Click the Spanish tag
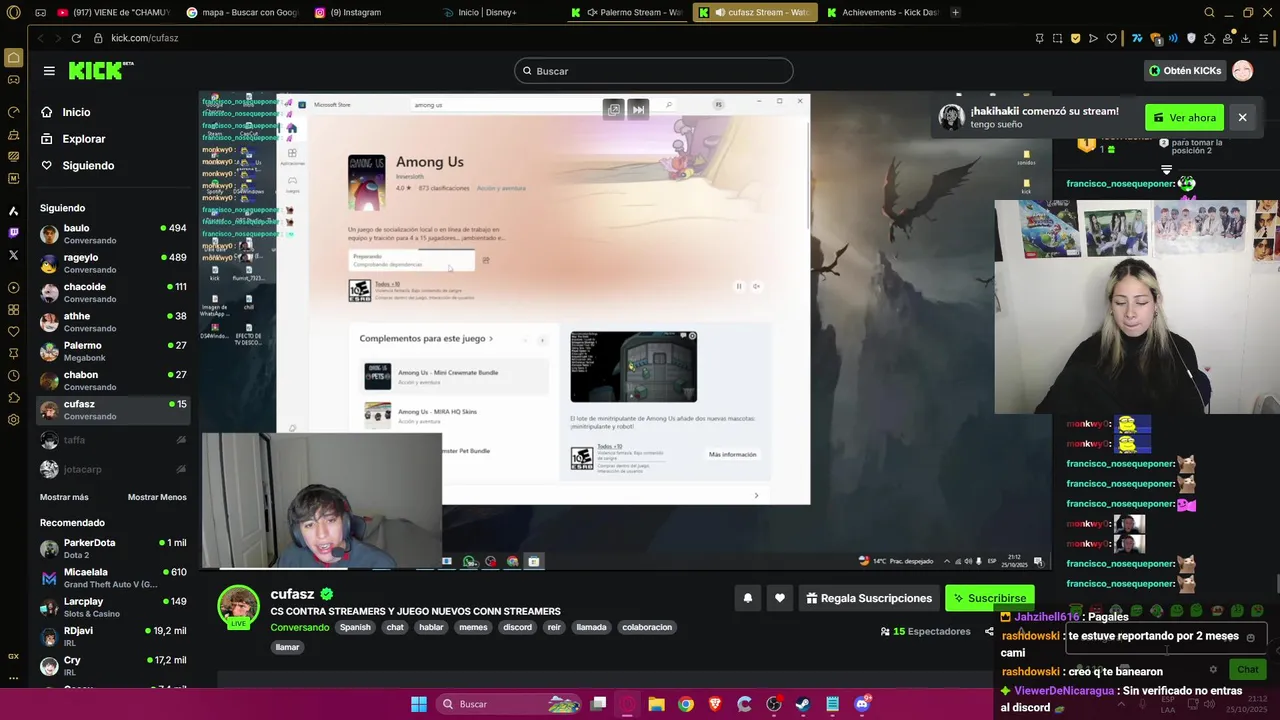Image resolution: width=1280 pixels, height=720 pixels. point(355,627)
